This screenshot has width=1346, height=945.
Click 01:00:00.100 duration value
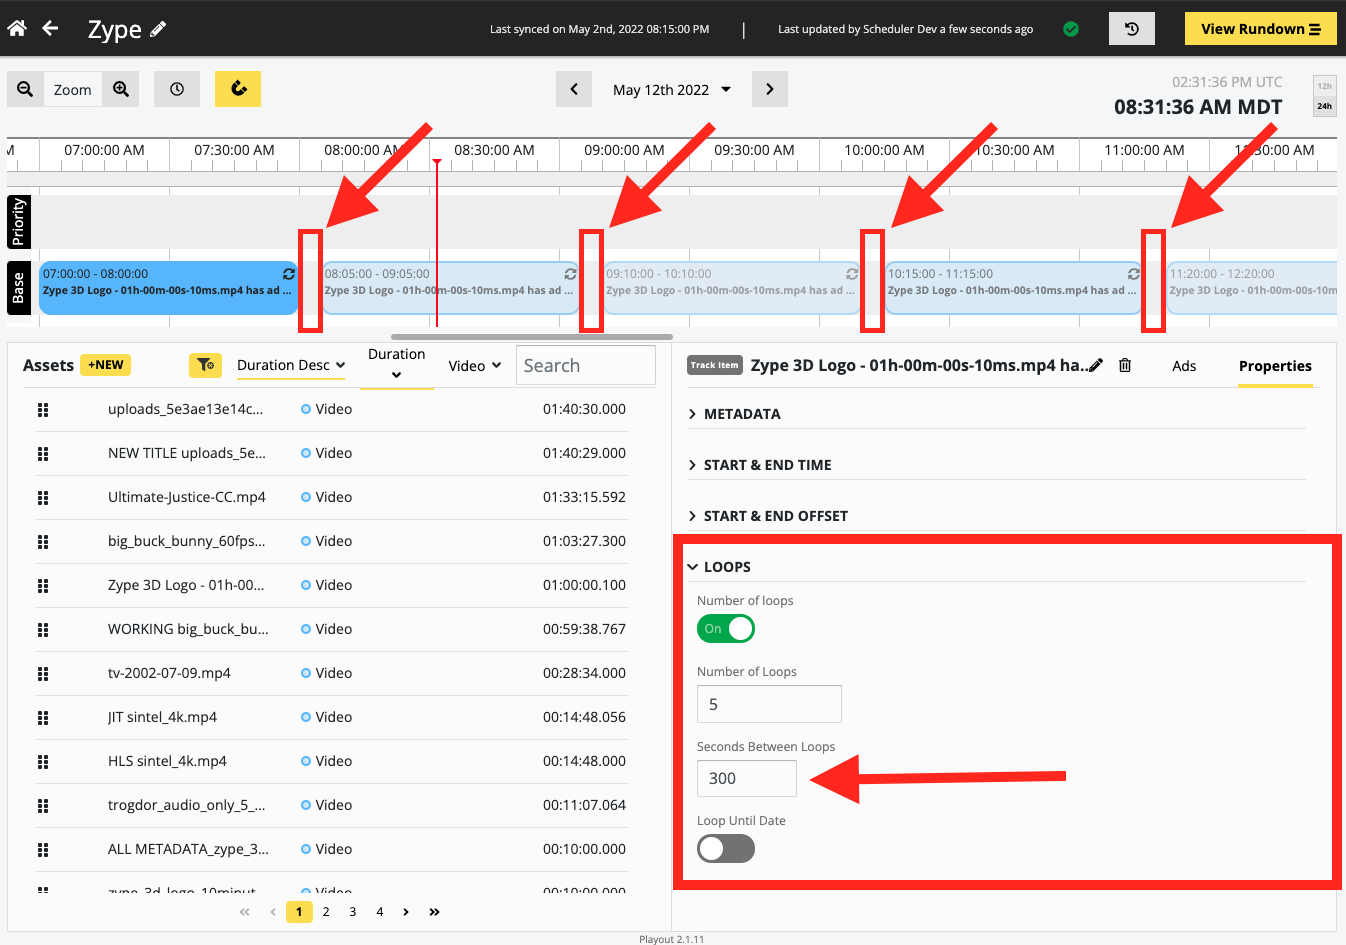(584, 585)
